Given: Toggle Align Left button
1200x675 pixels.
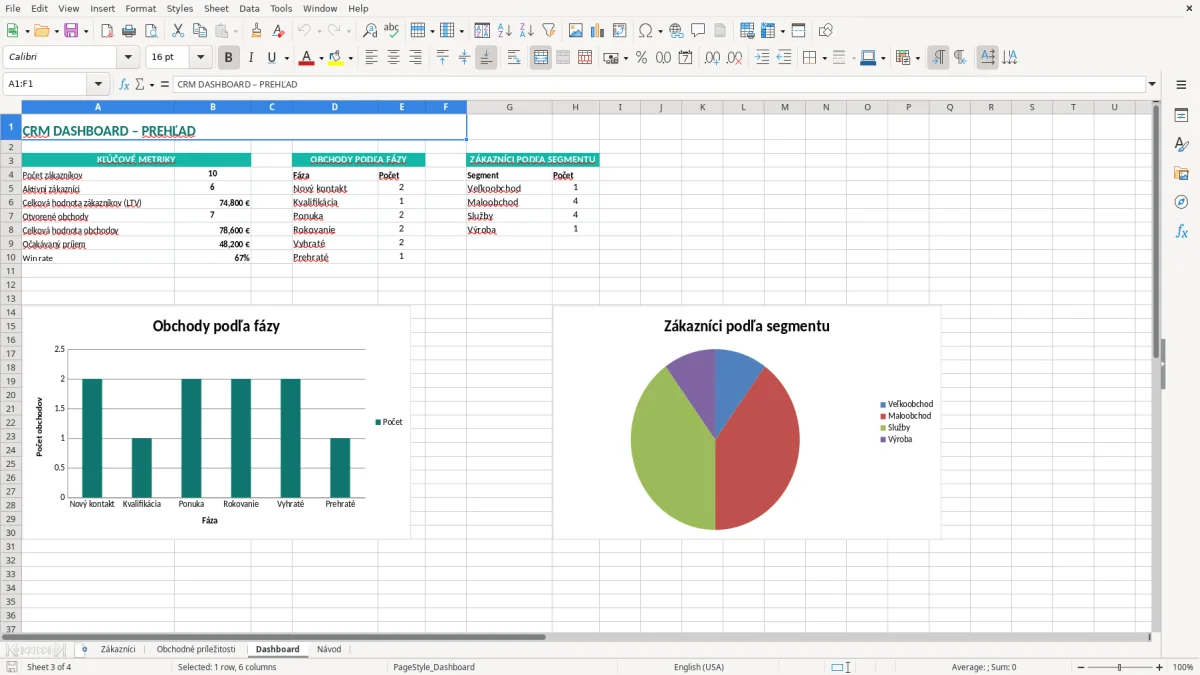Looking at the screenshot, I should pos(371,58).
